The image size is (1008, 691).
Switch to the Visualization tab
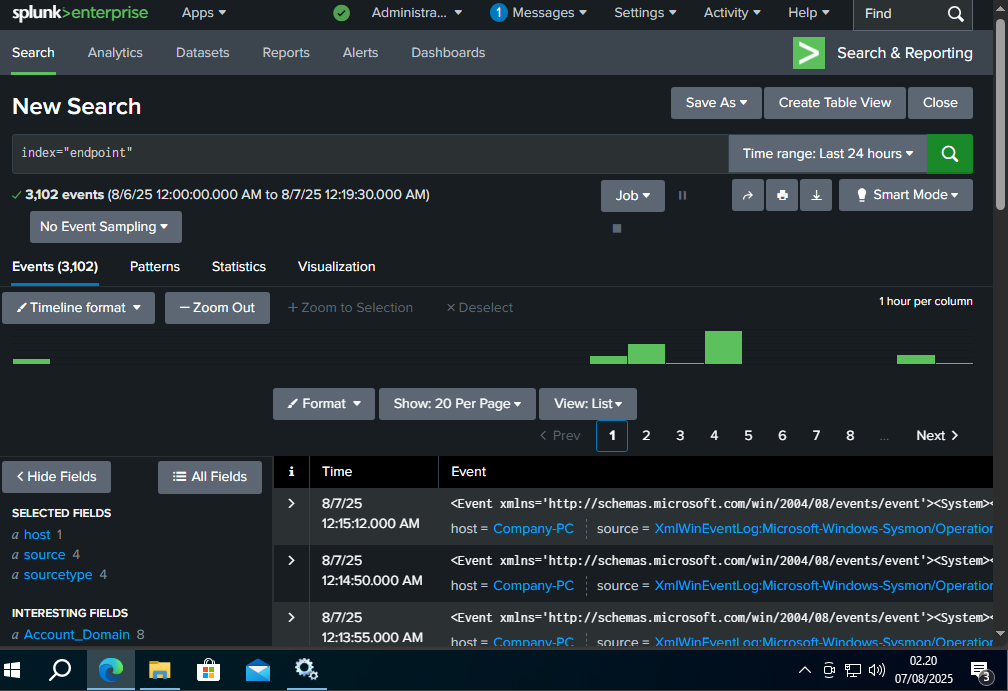tap(336, 267)
